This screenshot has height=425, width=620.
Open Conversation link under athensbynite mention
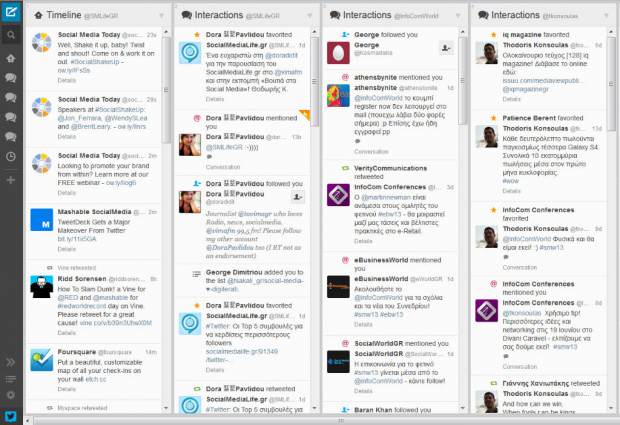(371, 151)
